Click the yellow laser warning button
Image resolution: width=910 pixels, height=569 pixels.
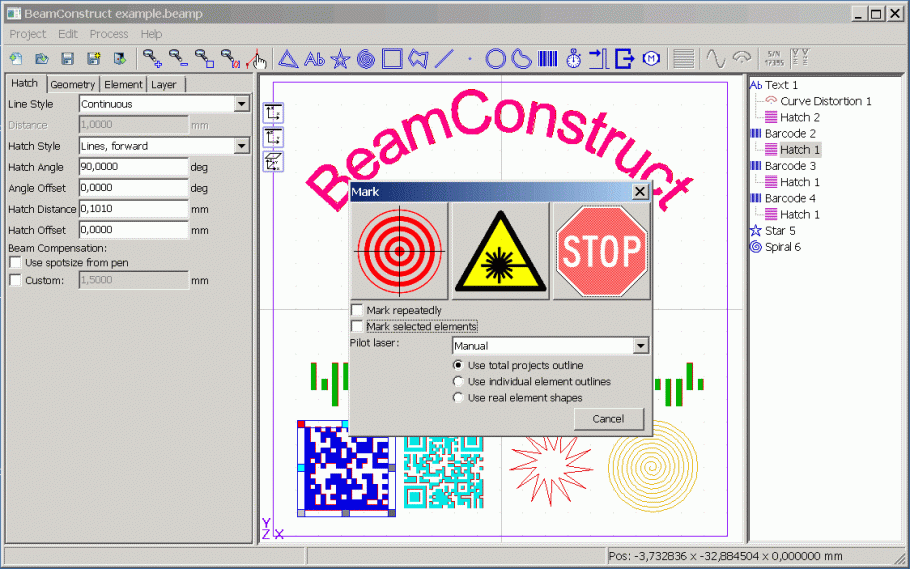(x=500, y=251)
